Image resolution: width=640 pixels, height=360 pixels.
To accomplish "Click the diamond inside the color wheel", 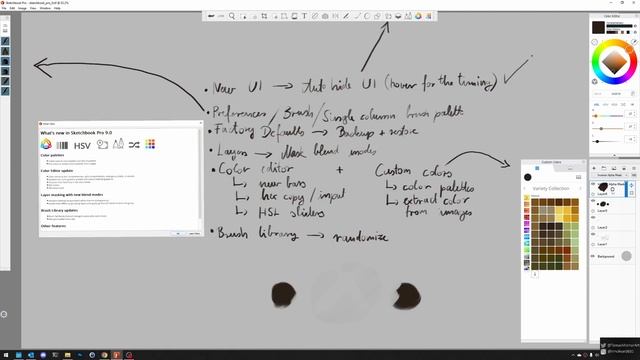I will [x=614, y=62].
